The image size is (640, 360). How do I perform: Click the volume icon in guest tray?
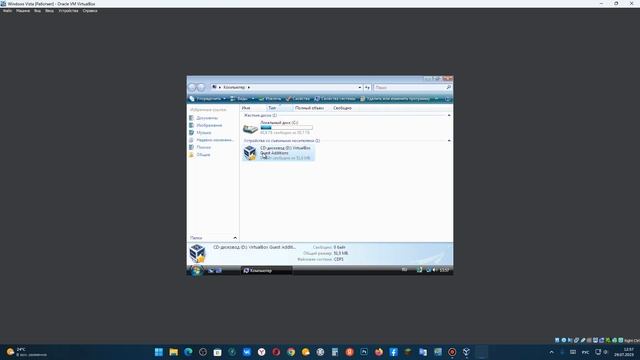coord(434,270)
